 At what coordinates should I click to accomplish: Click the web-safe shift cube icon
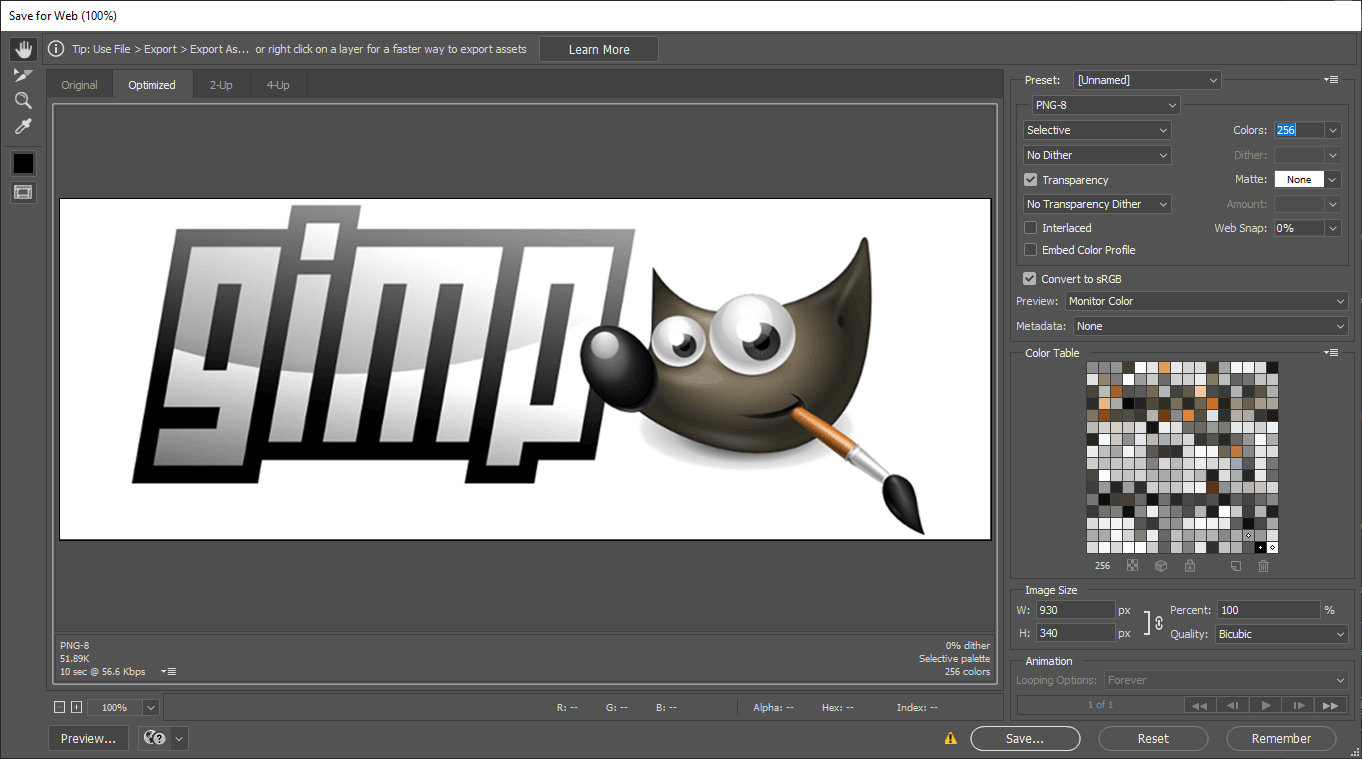point(1161,566)
